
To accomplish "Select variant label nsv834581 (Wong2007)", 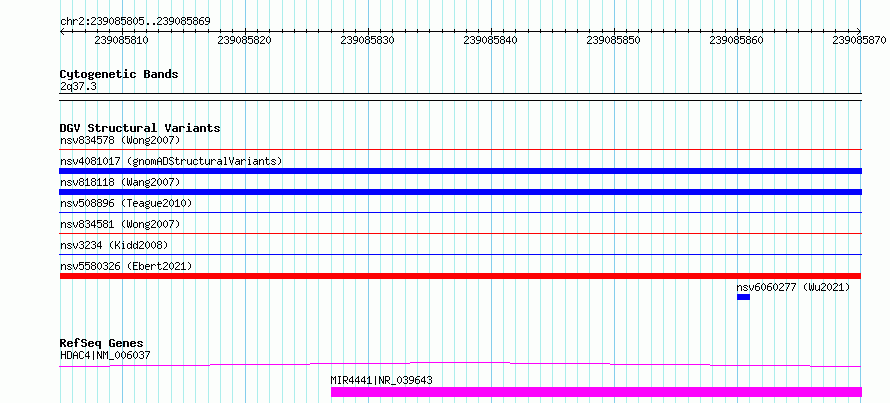I will (x=120, y=224).
